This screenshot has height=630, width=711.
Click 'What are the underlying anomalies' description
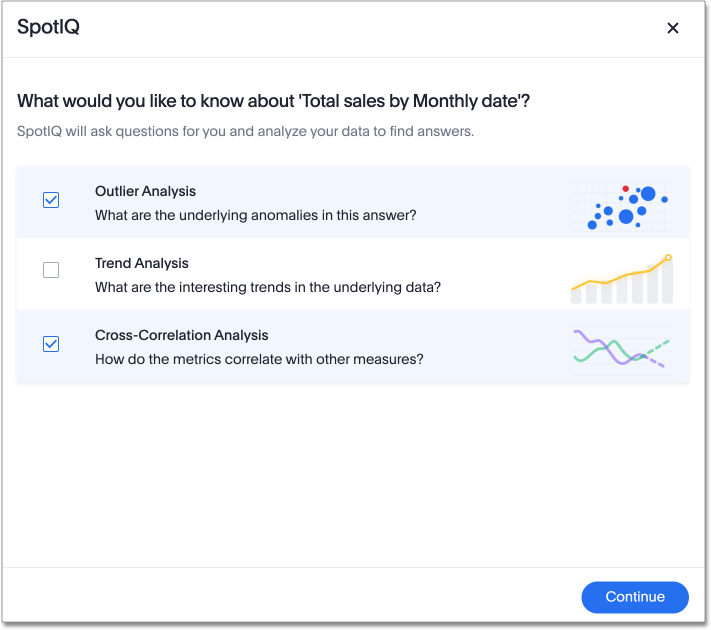coord(255,215)
